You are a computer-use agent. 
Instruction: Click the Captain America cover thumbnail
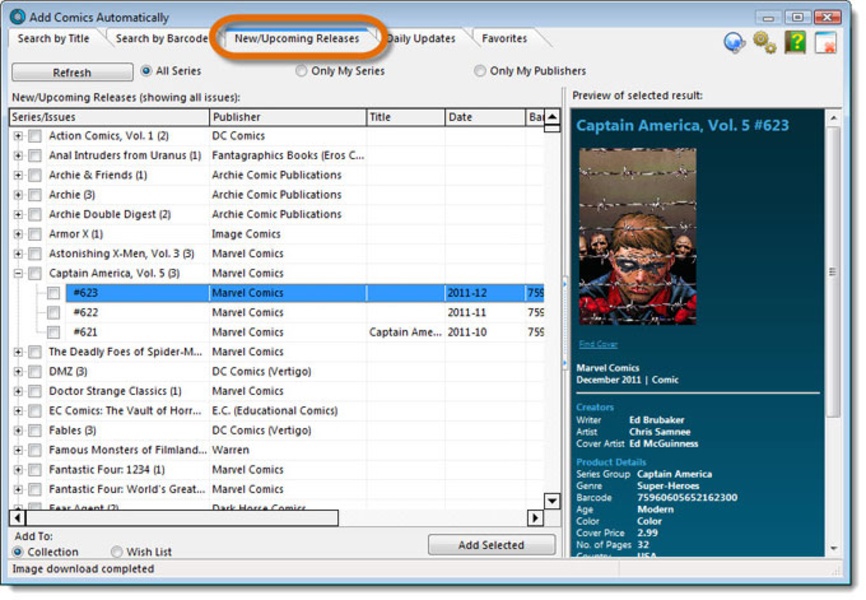click(637, 236)
